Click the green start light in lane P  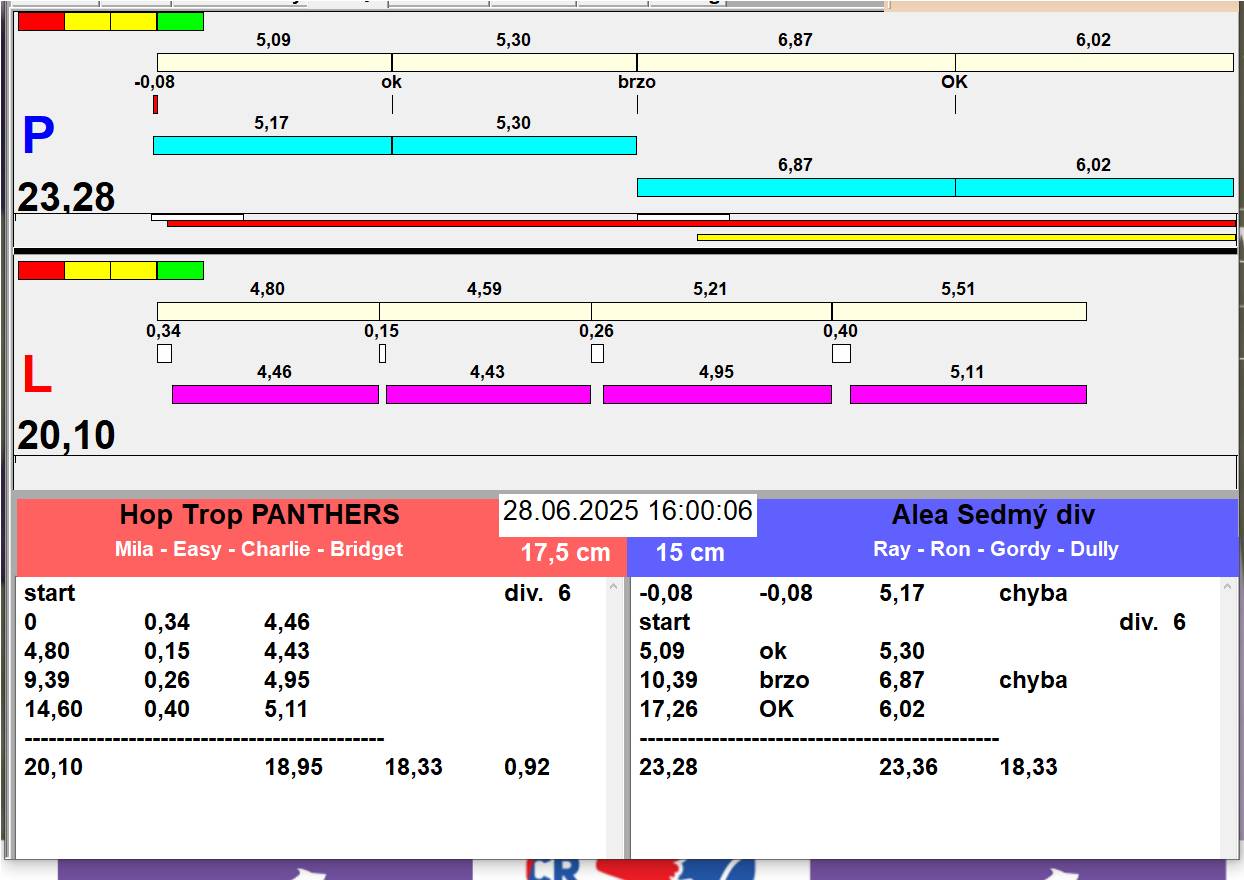tap(180, 21)
